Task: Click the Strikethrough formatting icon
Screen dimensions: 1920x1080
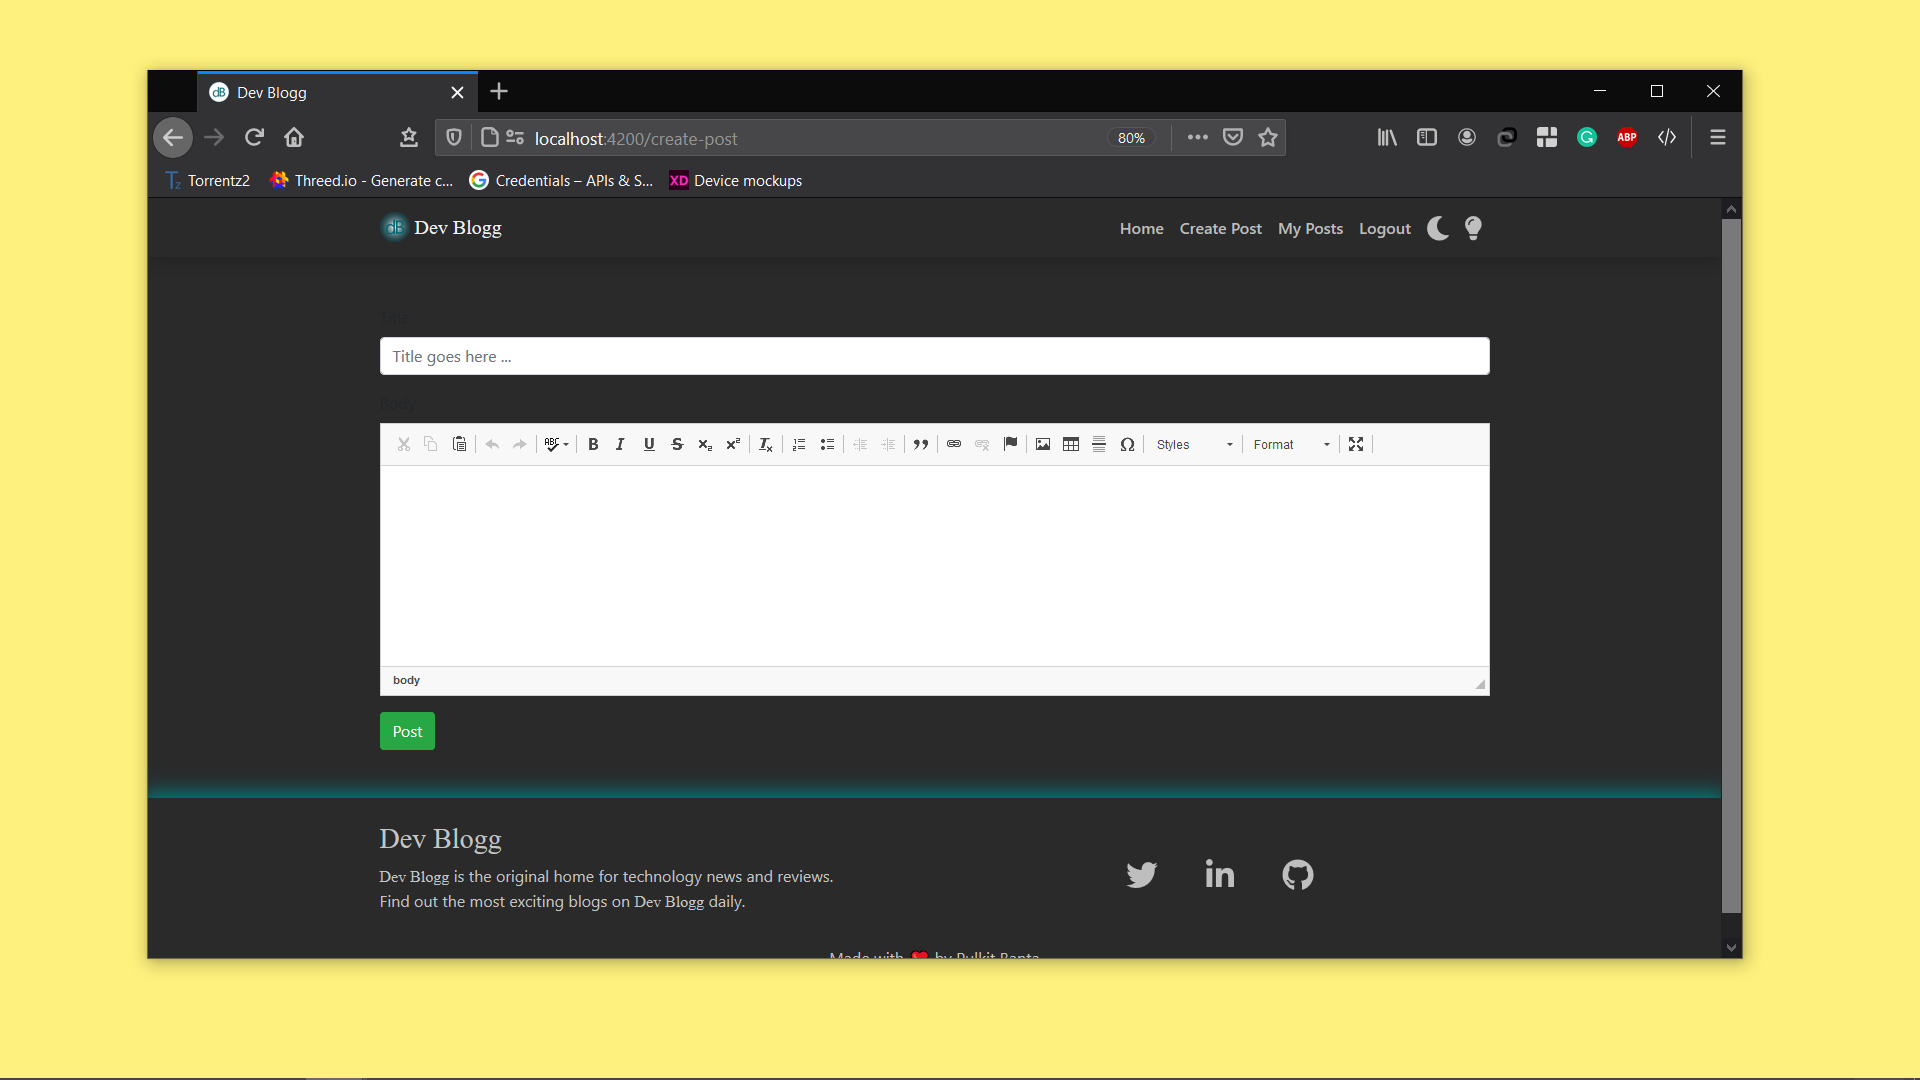Action: [x=676, y=444]
